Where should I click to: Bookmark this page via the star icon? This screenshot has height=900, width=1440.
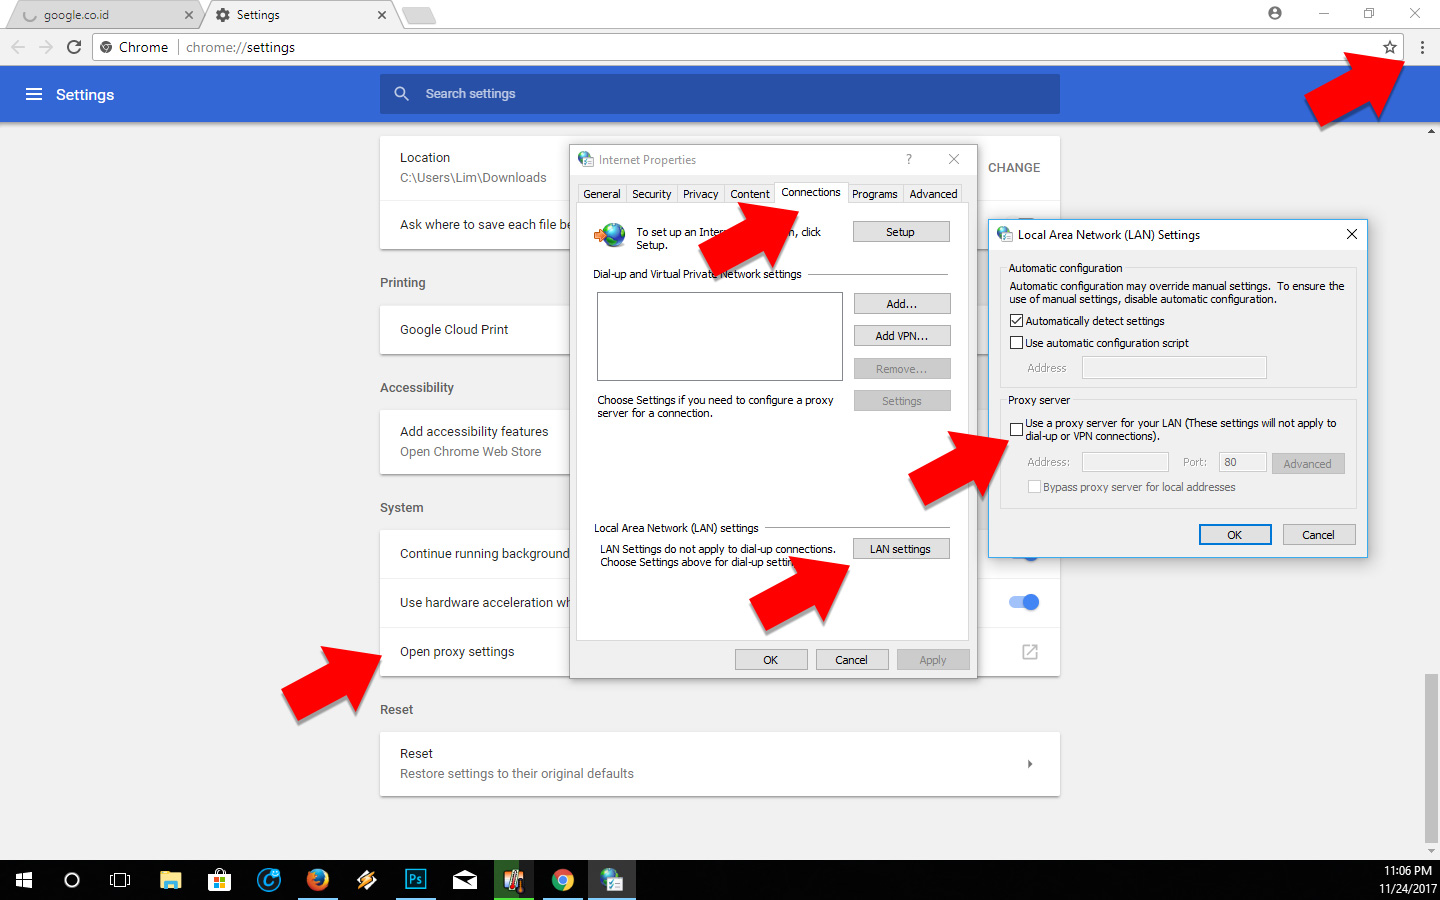pyautogui.click(x=1390, y=46)
